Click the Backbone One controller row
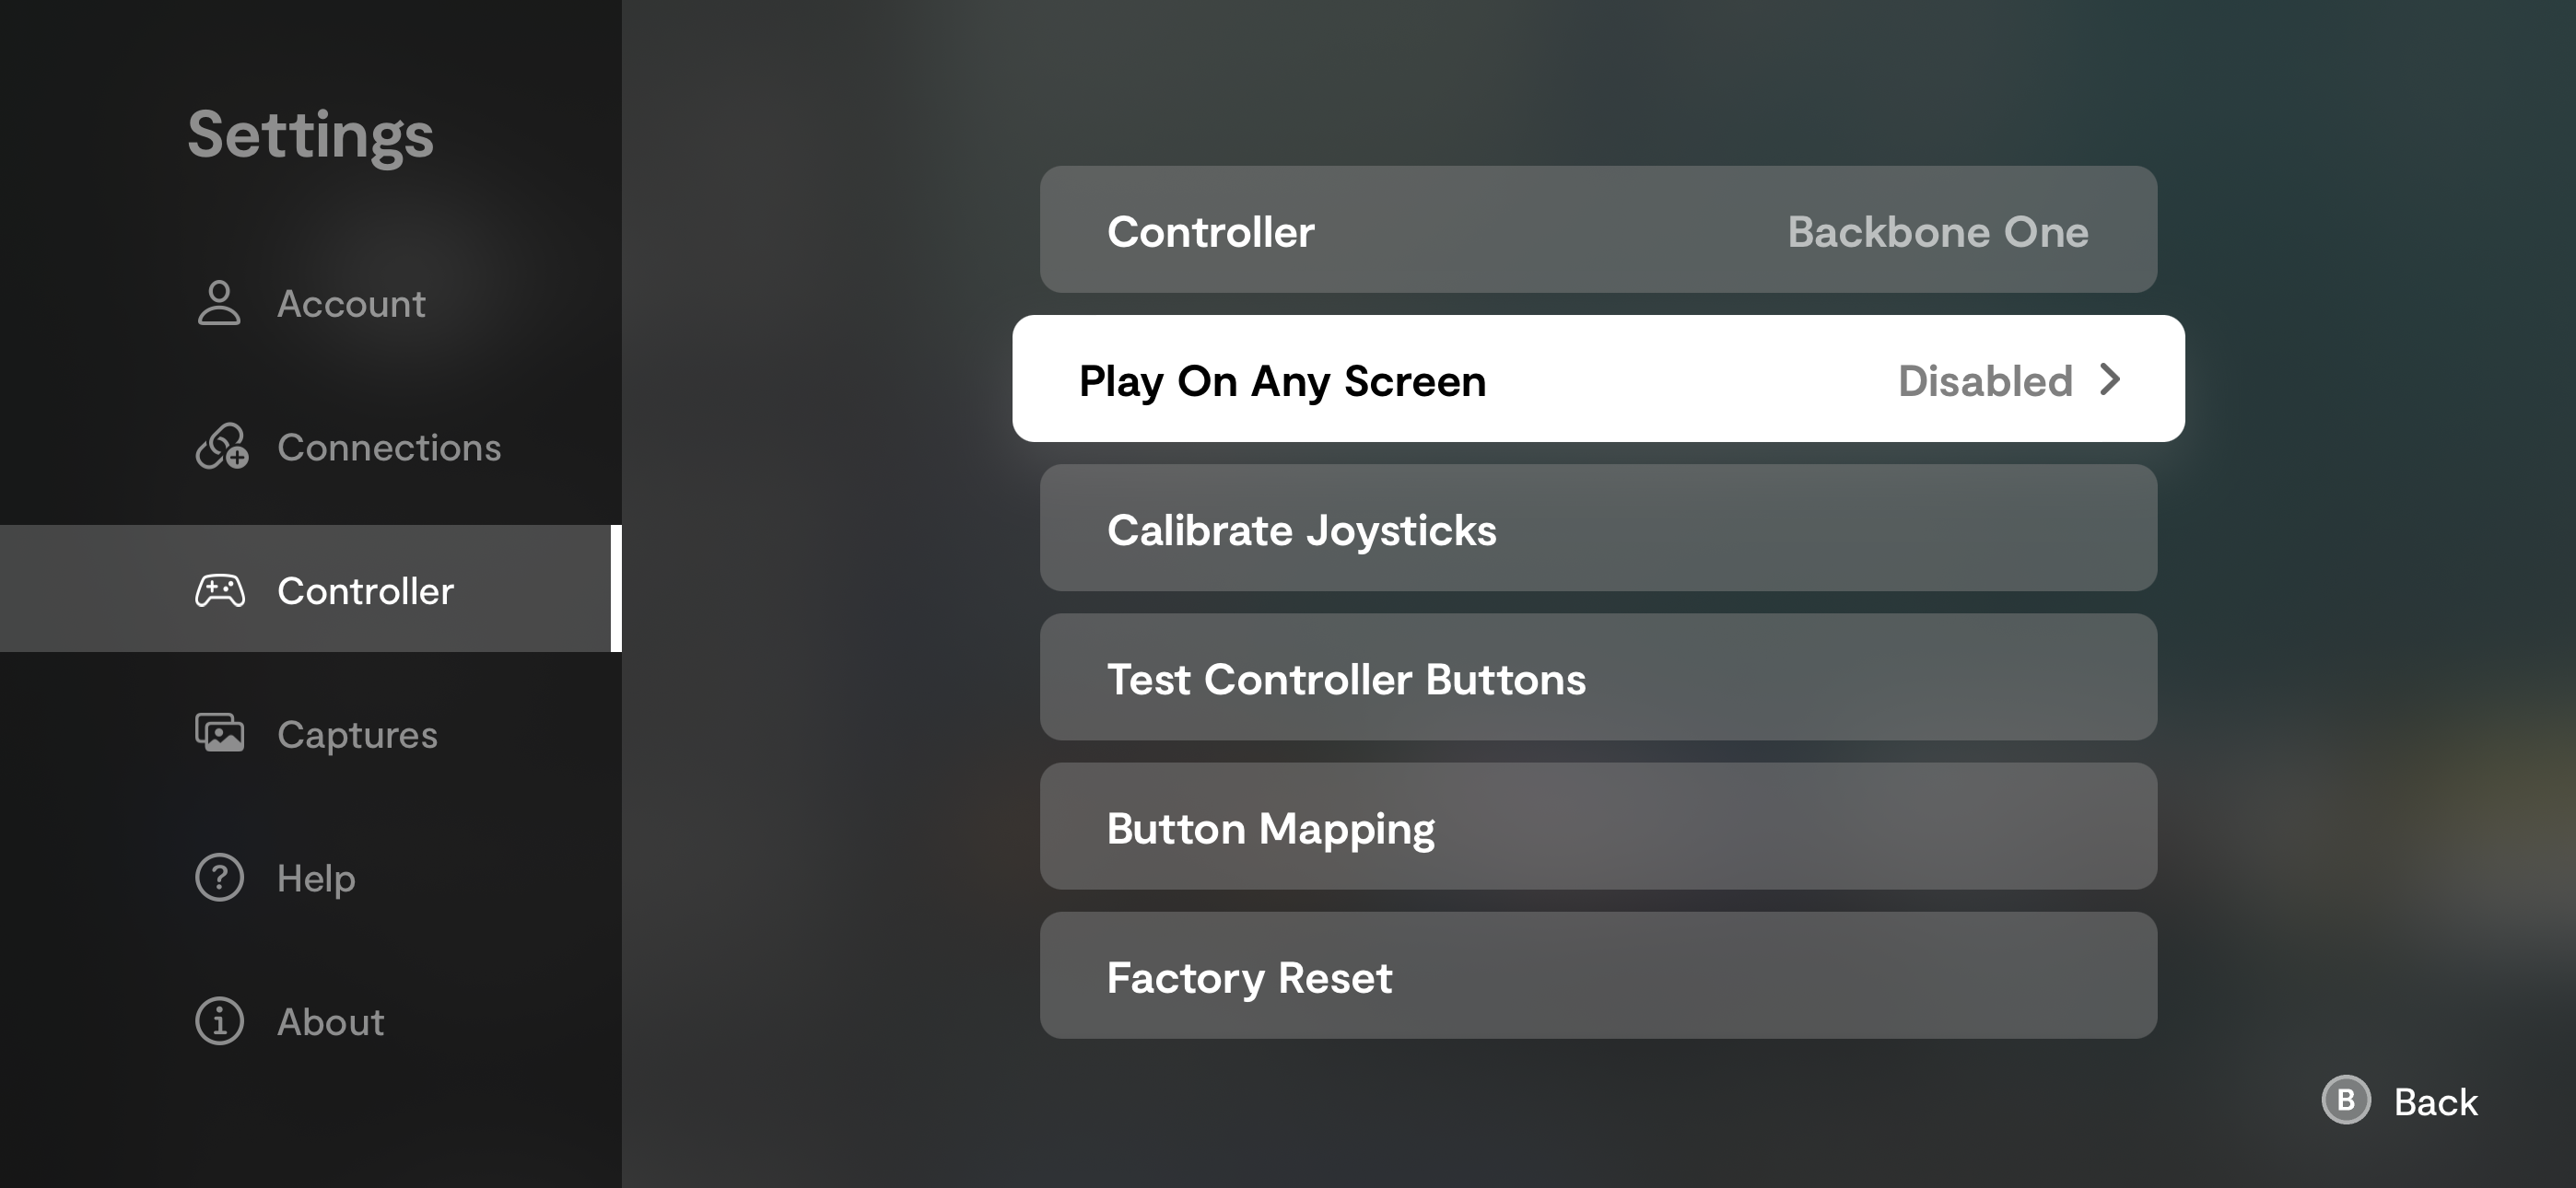Screen dimensions: 2576x1188 tap(1597, 230)
